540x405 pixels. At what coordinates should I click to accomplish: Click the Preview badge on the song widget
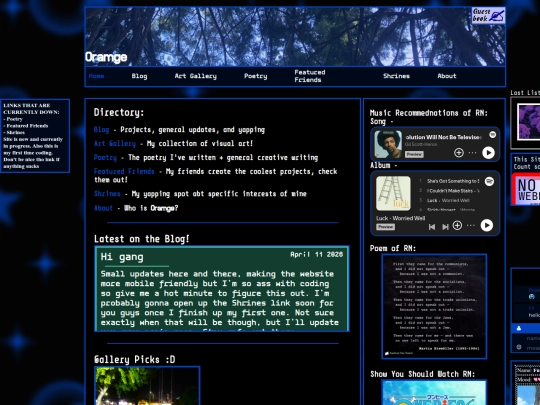(x=414, y=154)
